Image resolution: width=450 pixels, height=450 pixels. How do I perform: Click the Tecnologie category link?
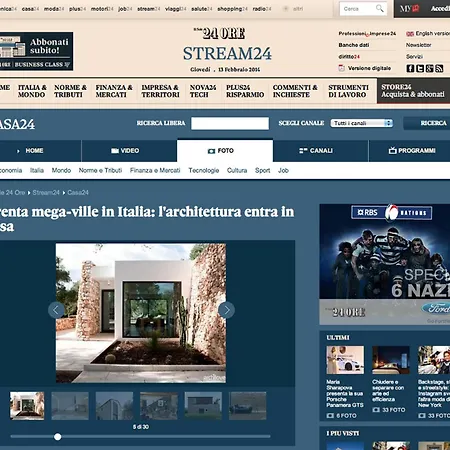[204, 170]
